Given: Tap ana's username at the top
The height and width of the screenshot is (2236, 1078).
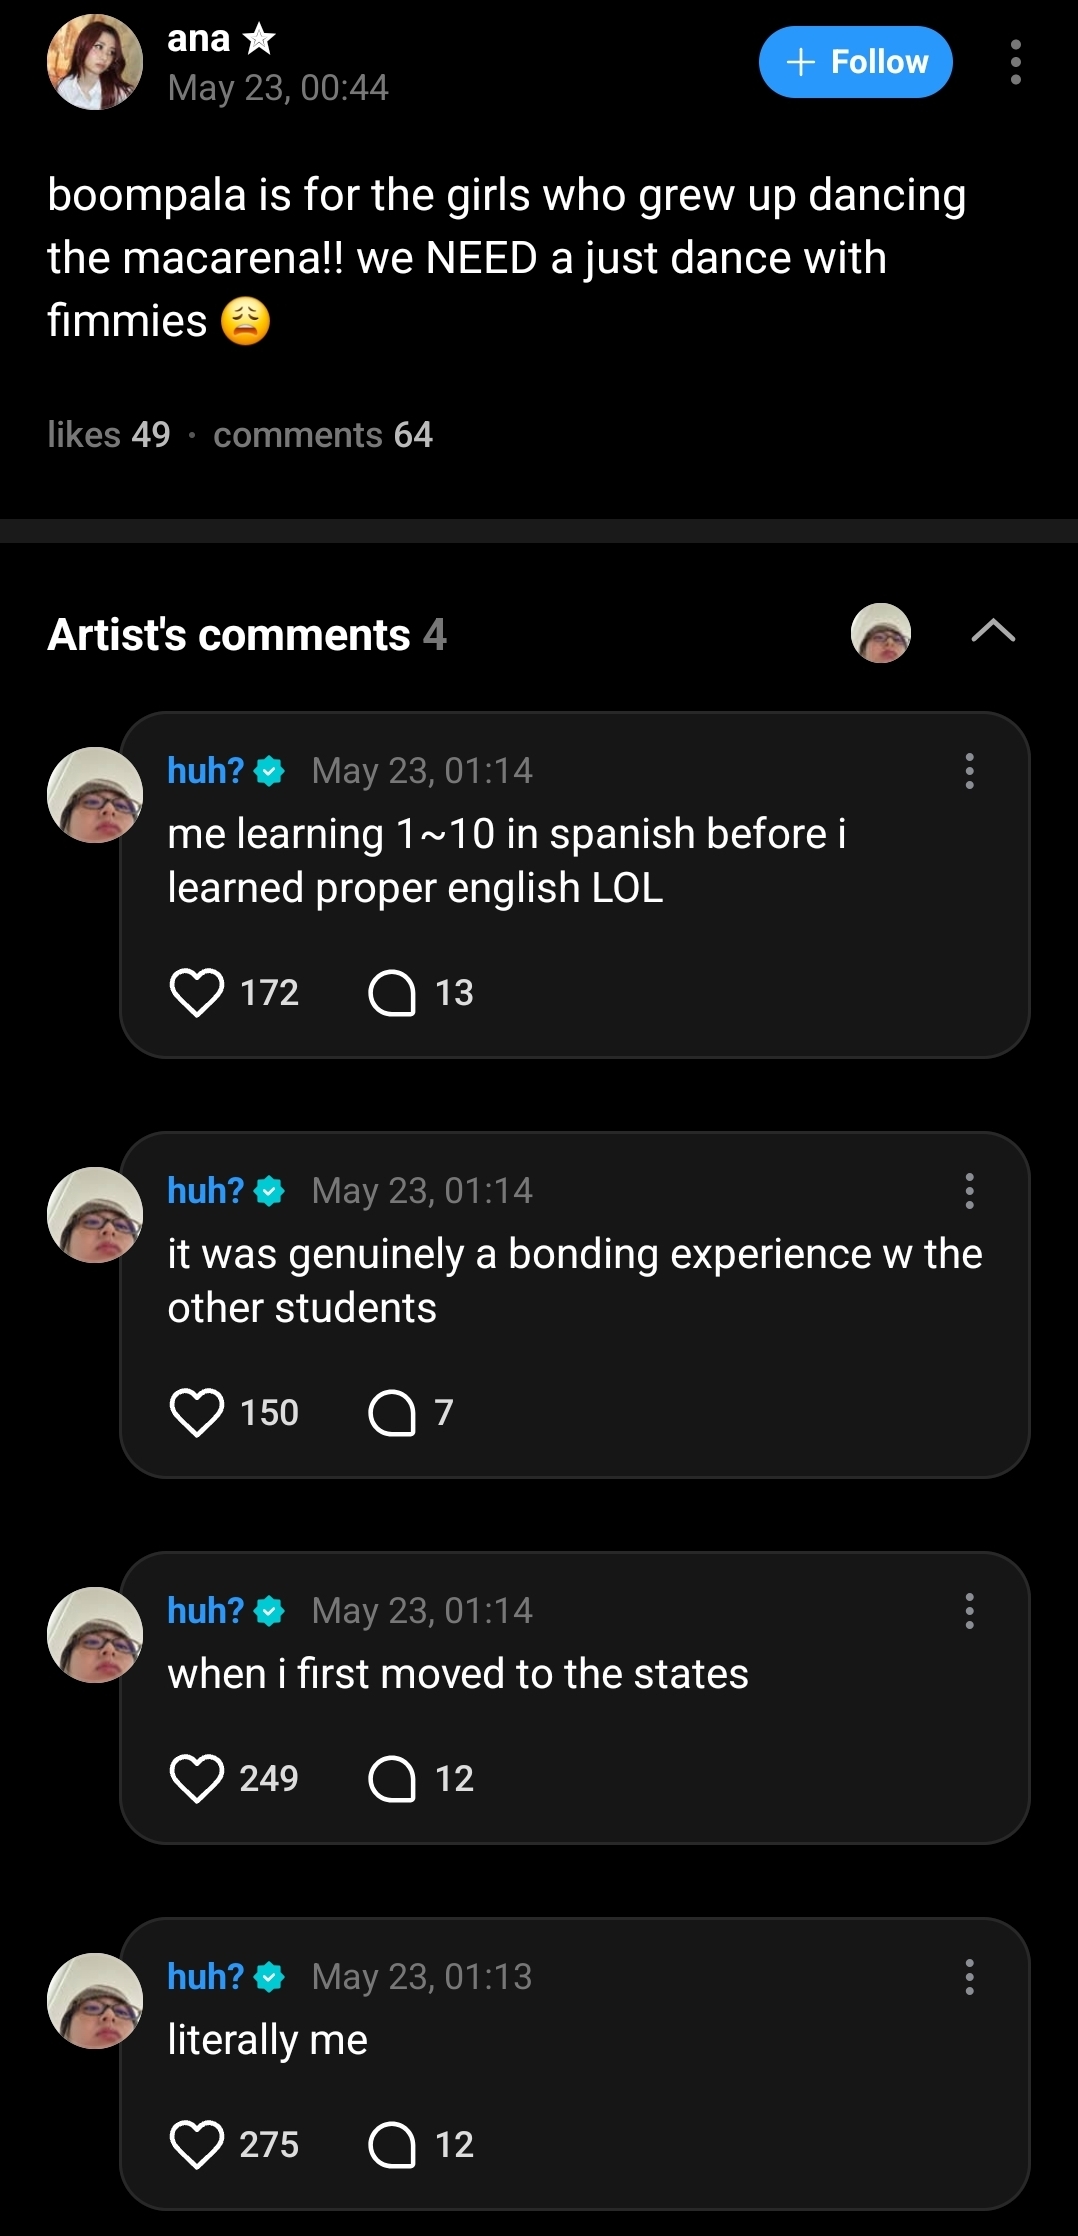Looking at the screenshot, I should point(199,38).
